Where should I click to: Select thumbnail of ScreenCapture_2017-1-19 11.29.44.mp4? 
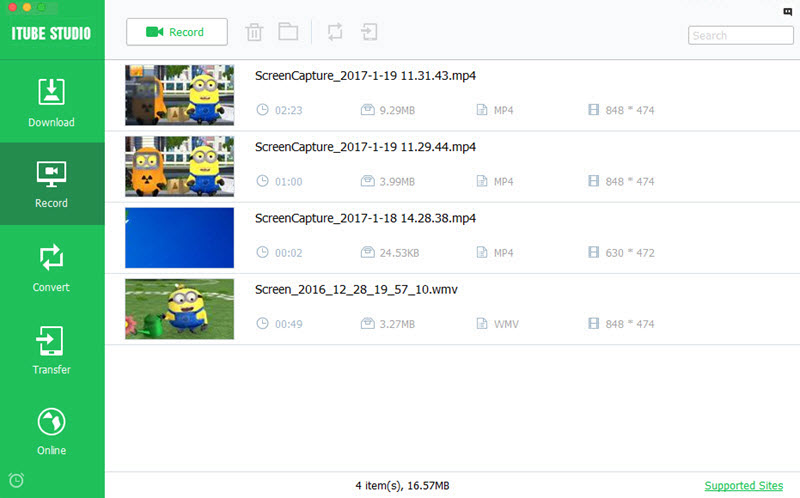pos(180,166)
